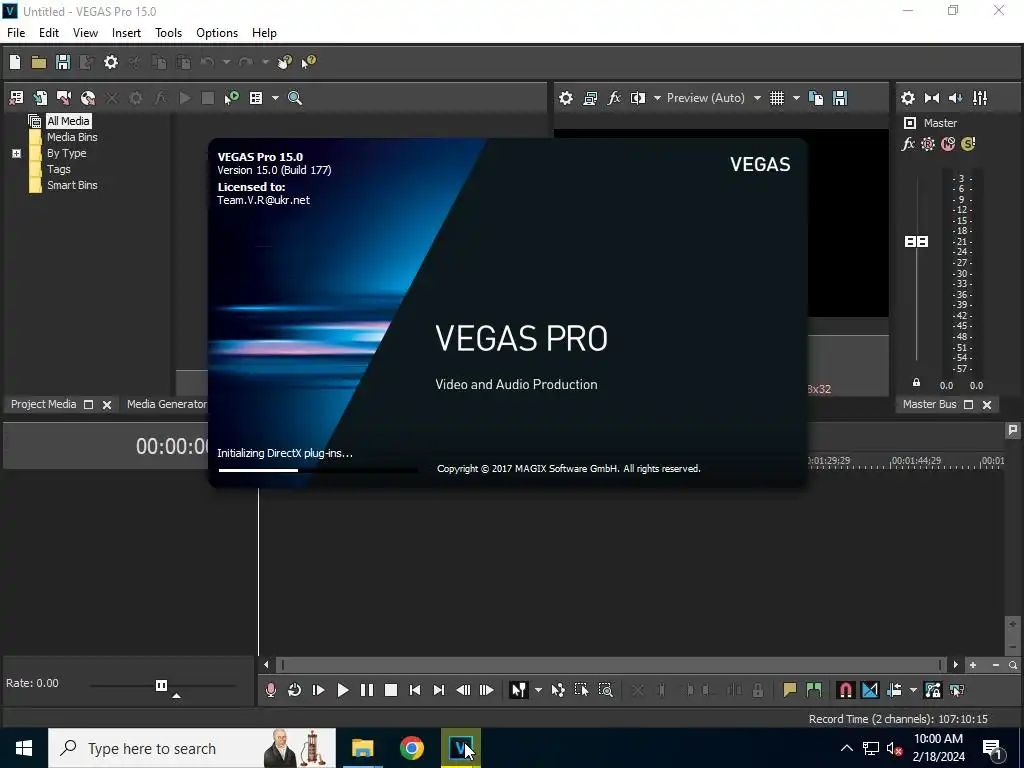Open the View menu
Screen dimensions: 1024x768
click(x=86, y=33)
